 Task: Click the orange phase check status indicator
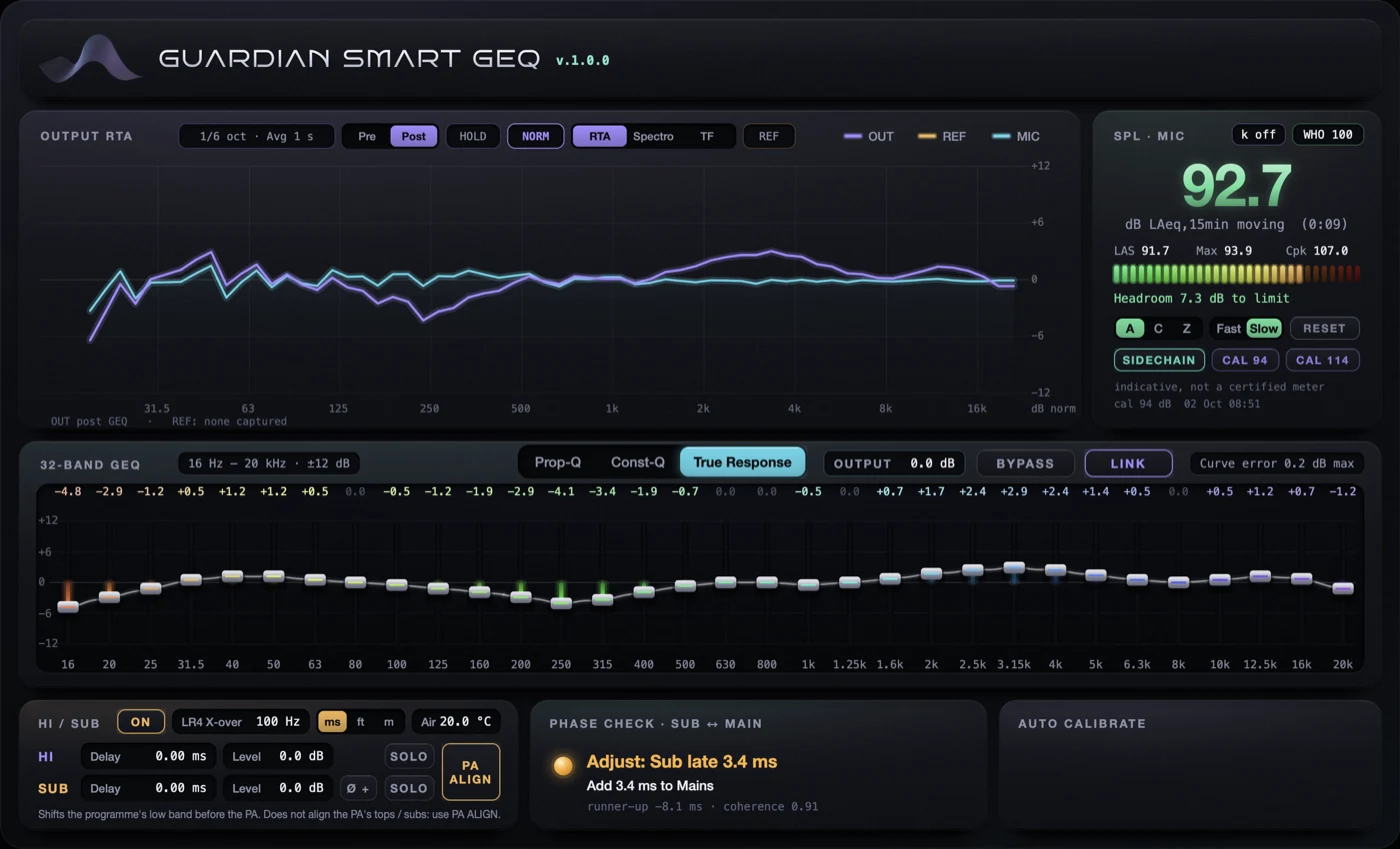563,765
